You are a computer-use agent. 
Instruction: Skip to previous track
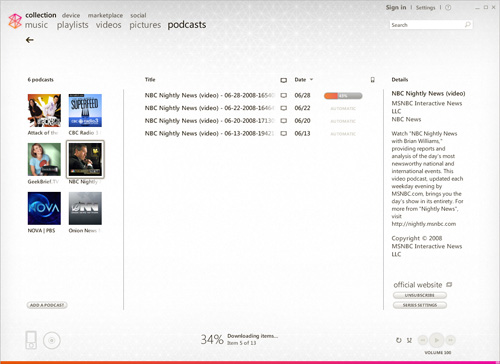[x=423, y=340]
